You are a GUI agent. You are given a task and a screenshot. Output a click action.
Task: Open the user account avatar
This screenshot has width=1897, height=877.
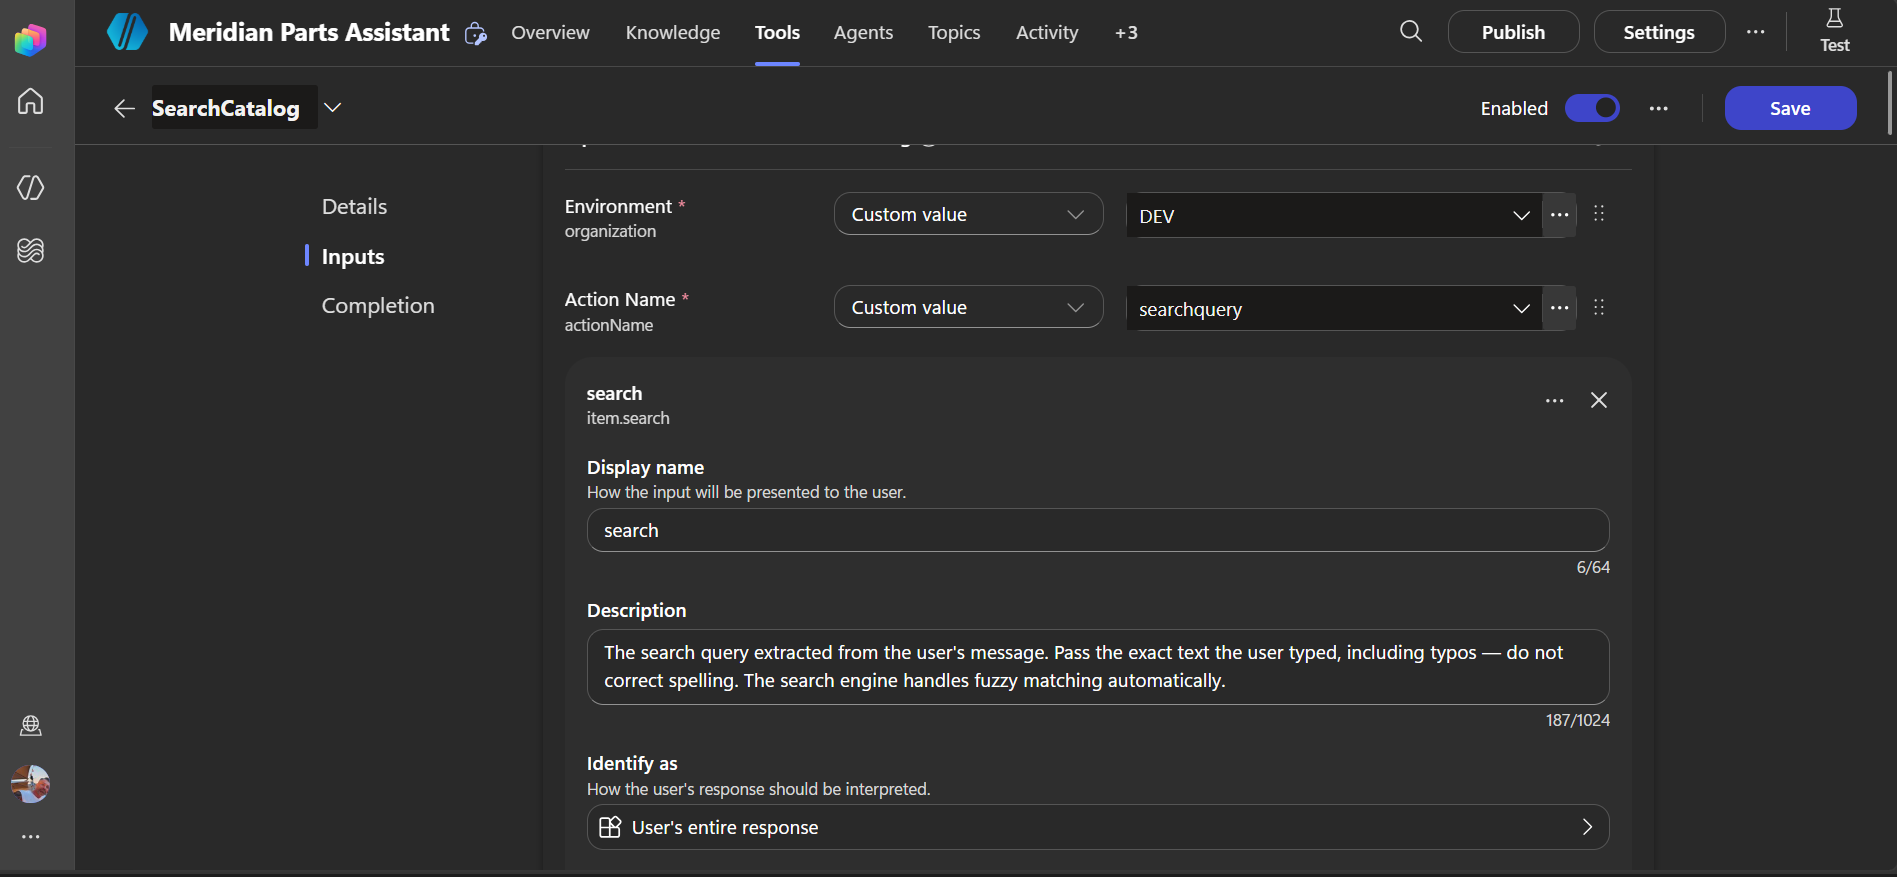pyautogui.click(x=31, y=784)
